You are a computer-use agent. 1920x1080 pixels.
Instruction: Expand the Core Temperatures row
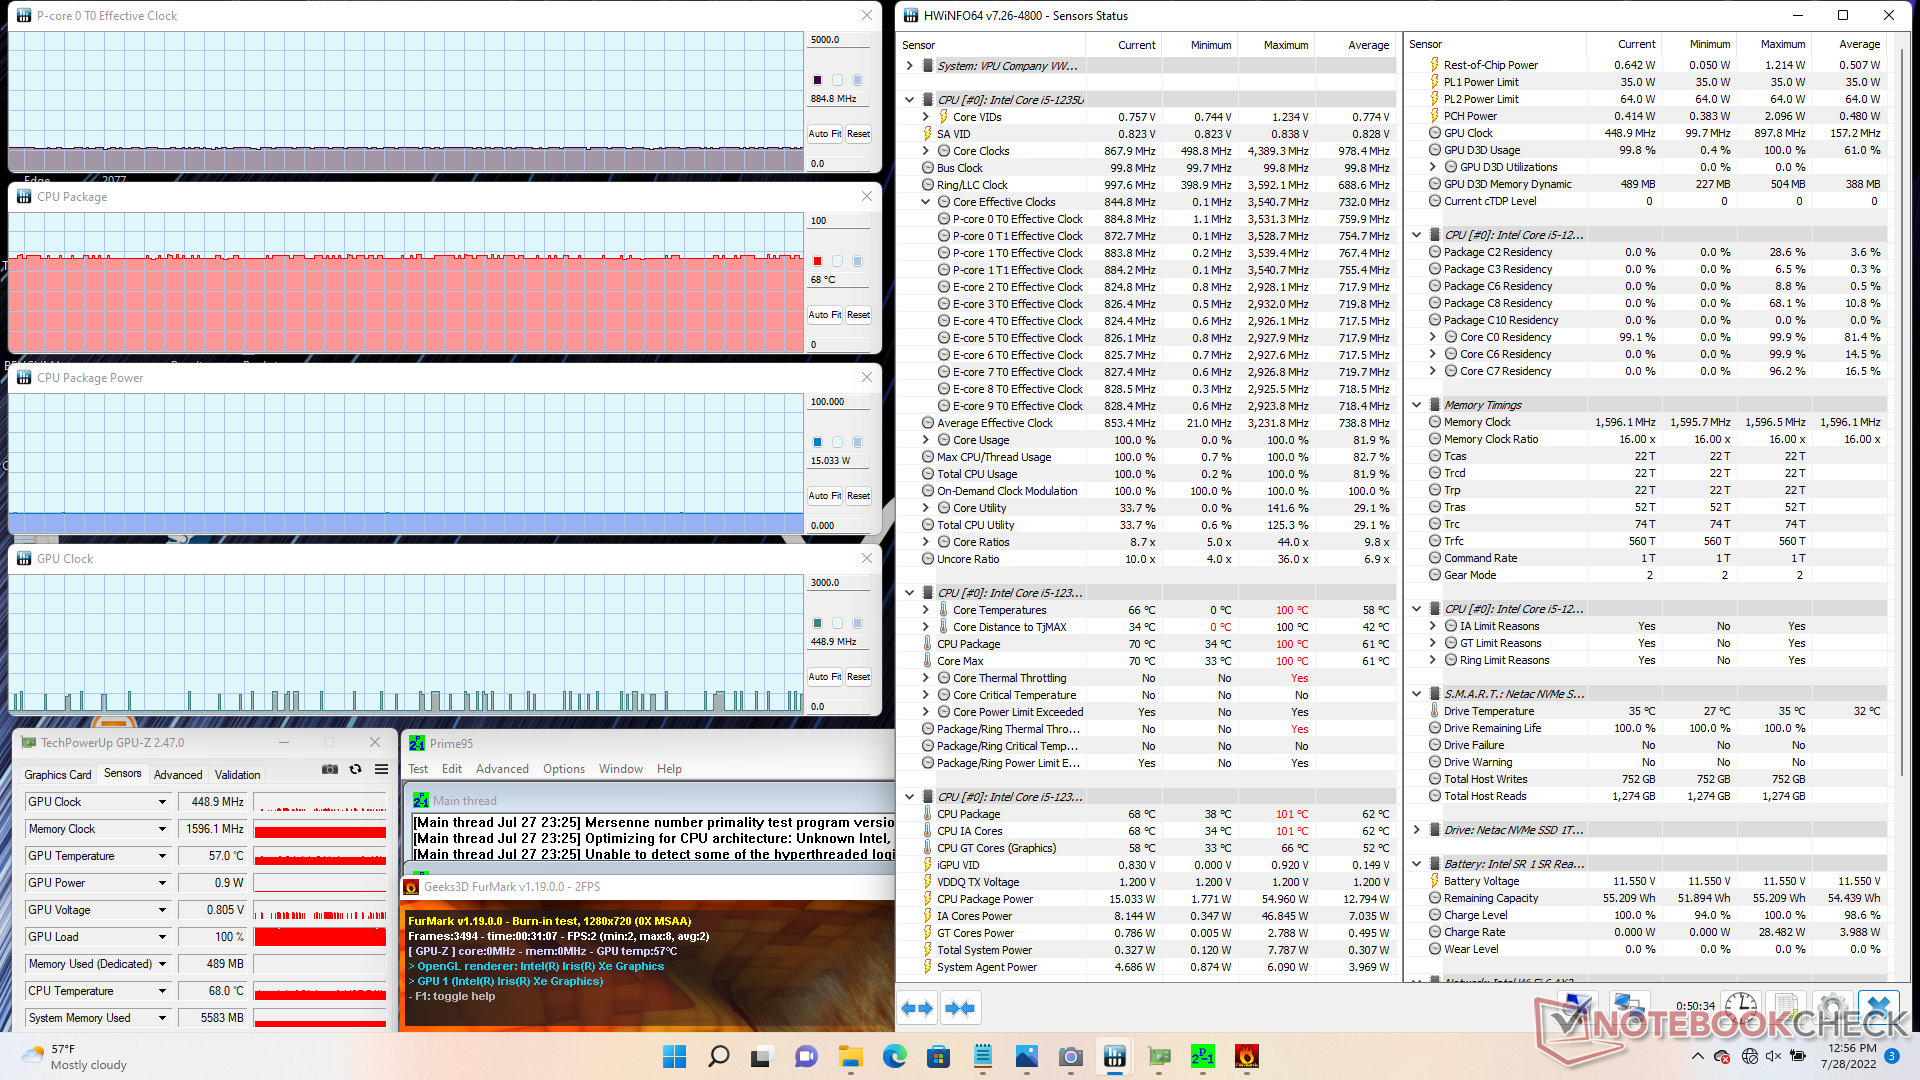pyautogui.click(x=925, y=610)
